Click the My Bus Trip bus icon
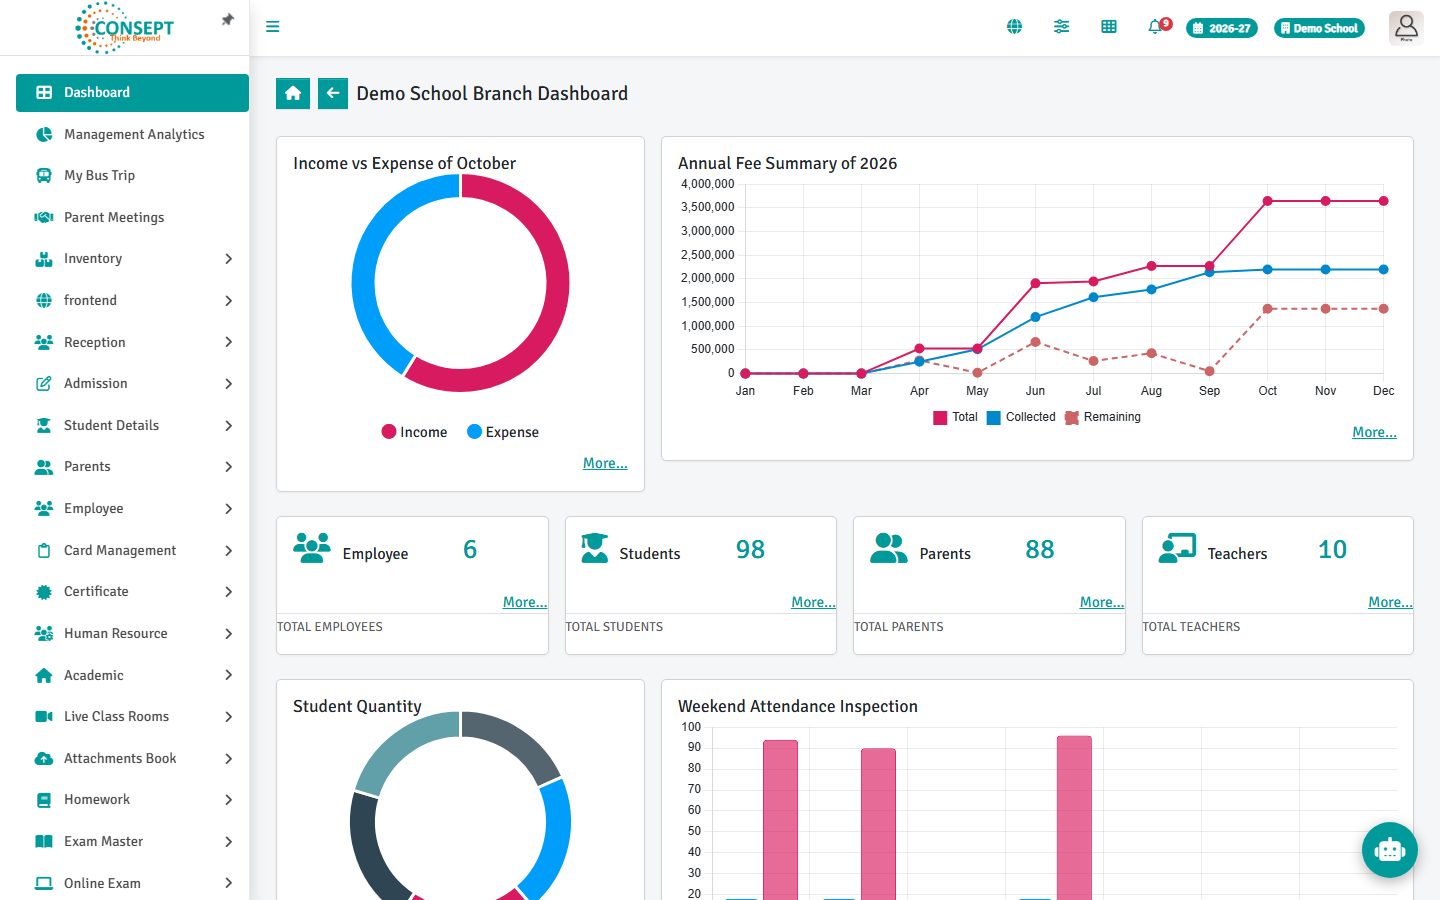This screenshot has height=900, width=1440. click(x=44, y=176)
